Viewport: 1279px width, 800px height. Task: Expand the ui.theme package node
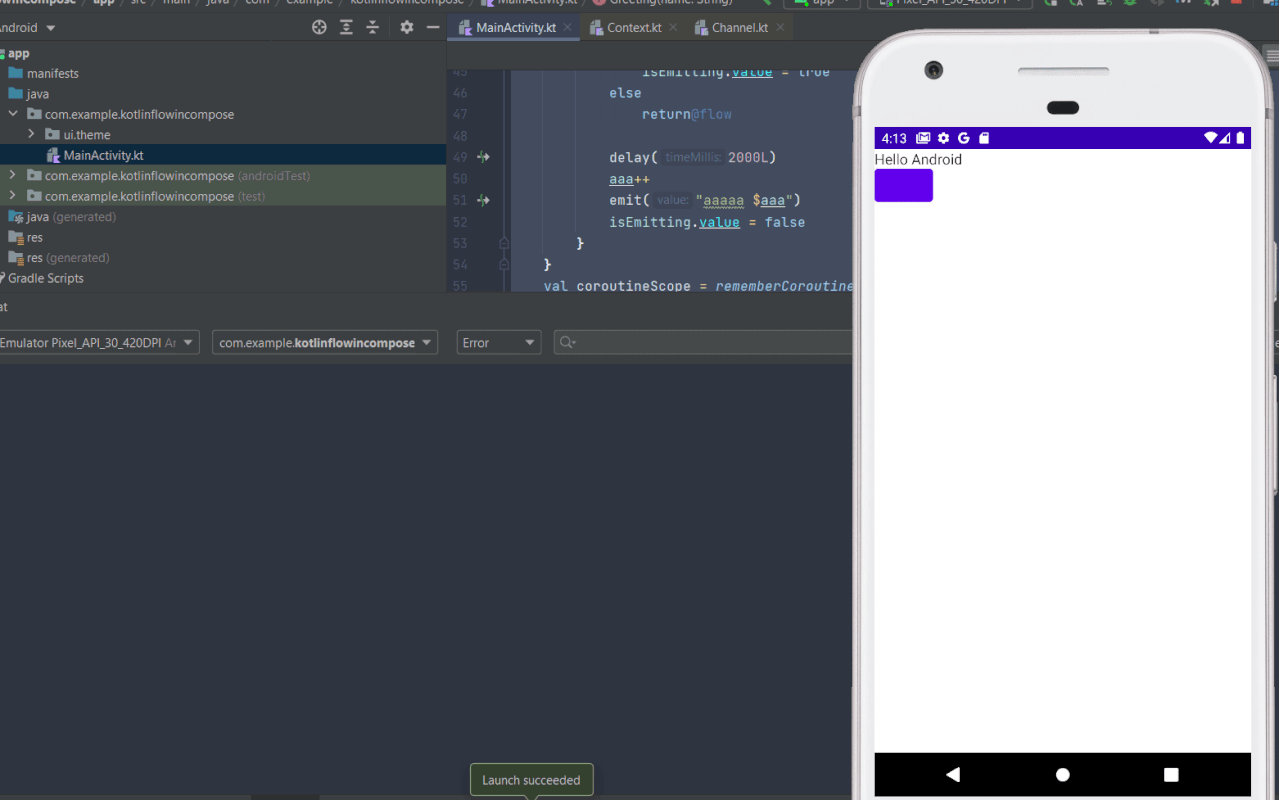coord(31,134)
